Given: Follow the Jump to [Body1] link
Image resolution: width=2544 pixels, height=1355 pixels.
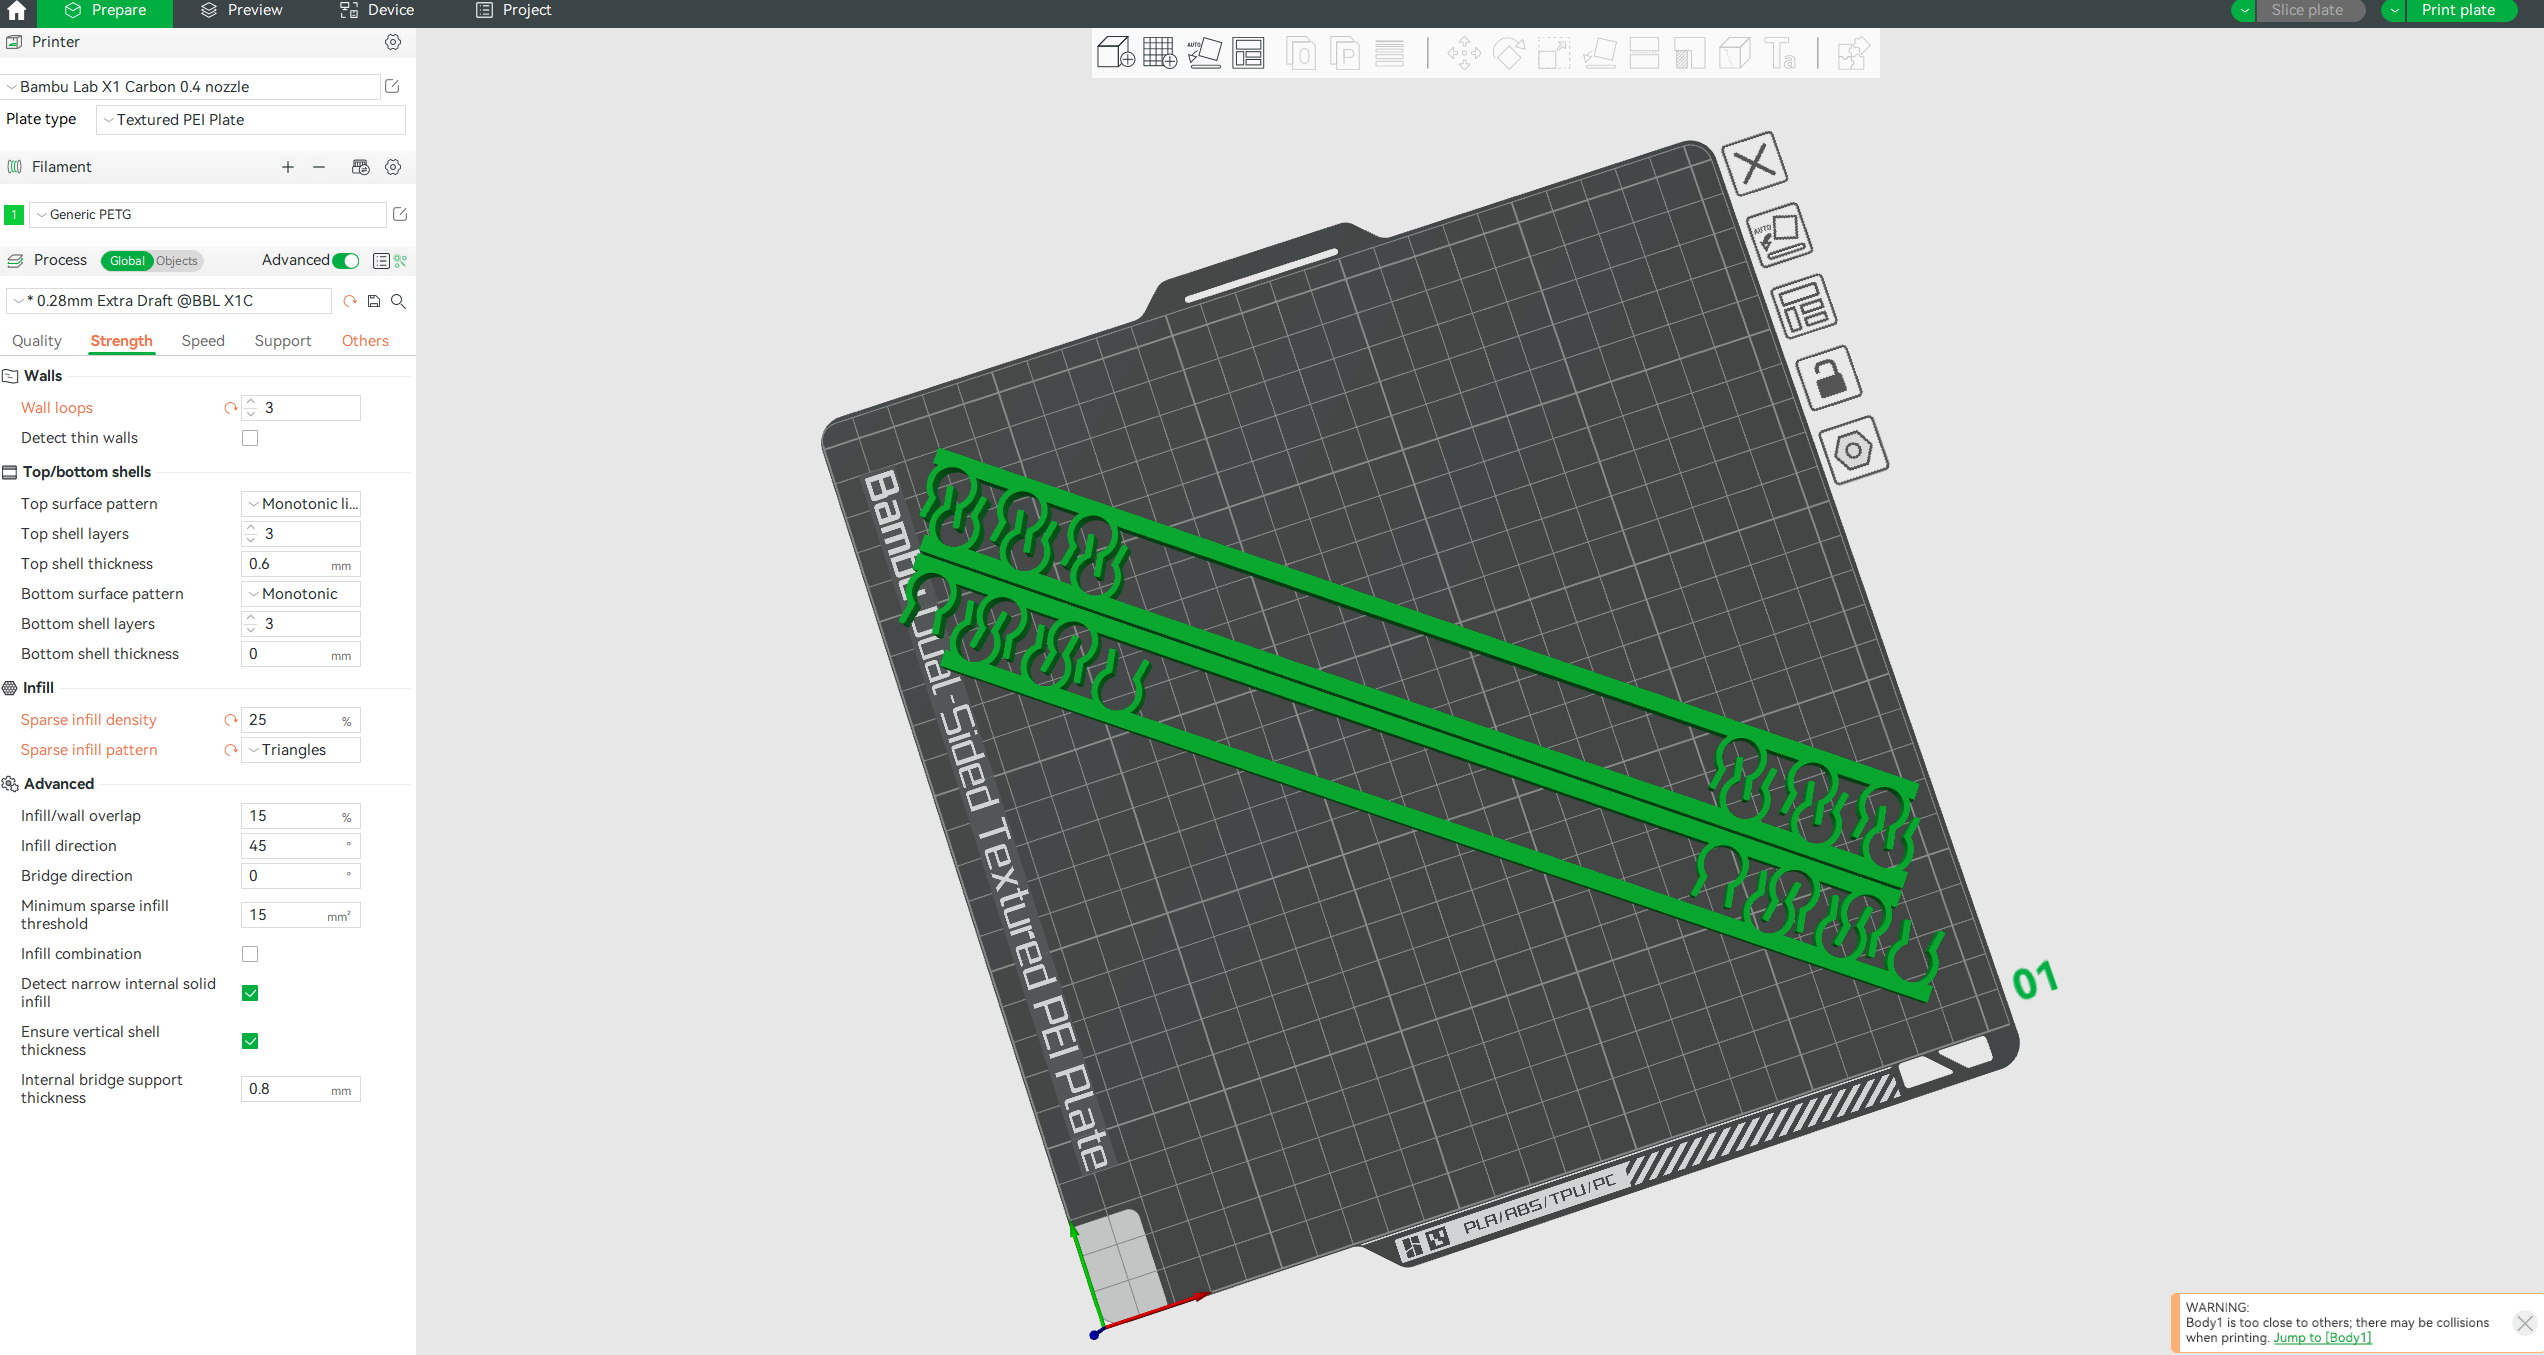Looking at the screenshot, I should pos(2322,1338).
